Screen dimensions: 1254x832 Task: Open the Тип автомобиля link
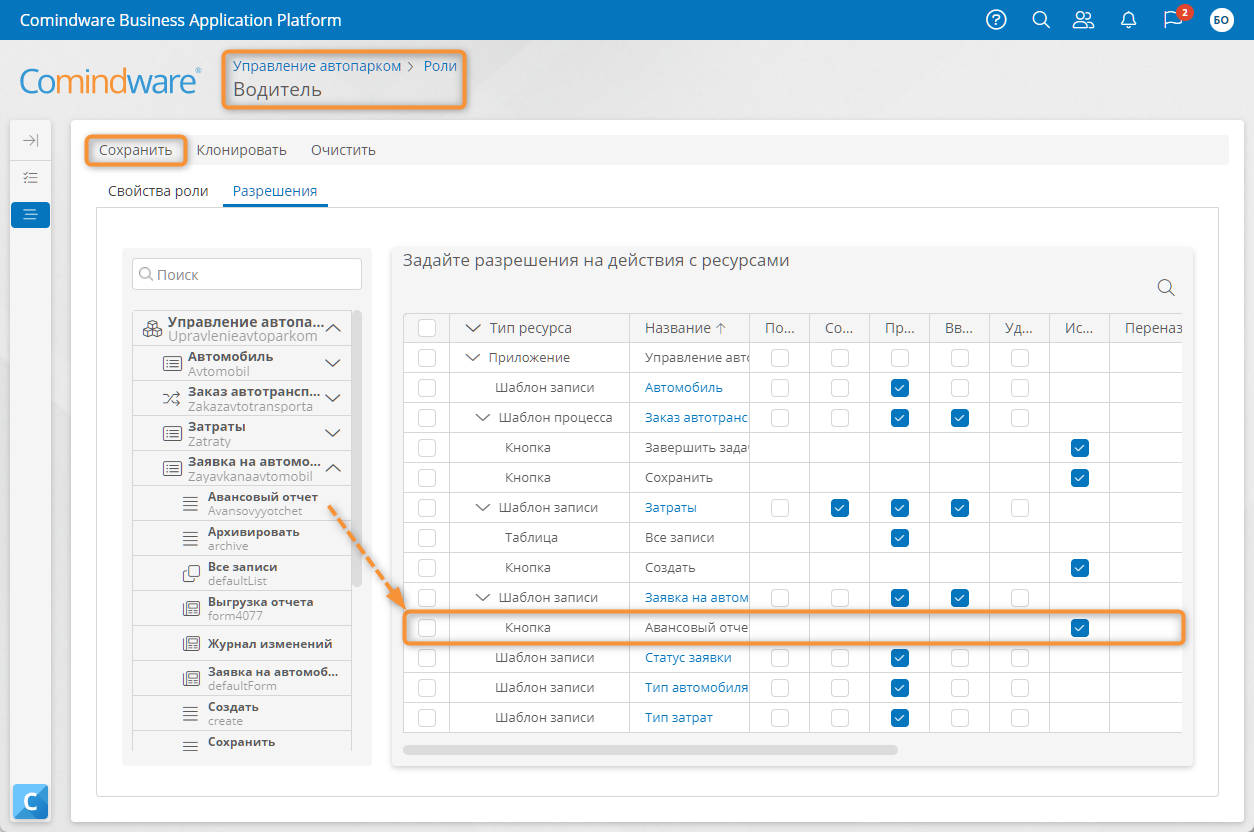[x=697, y=688]
